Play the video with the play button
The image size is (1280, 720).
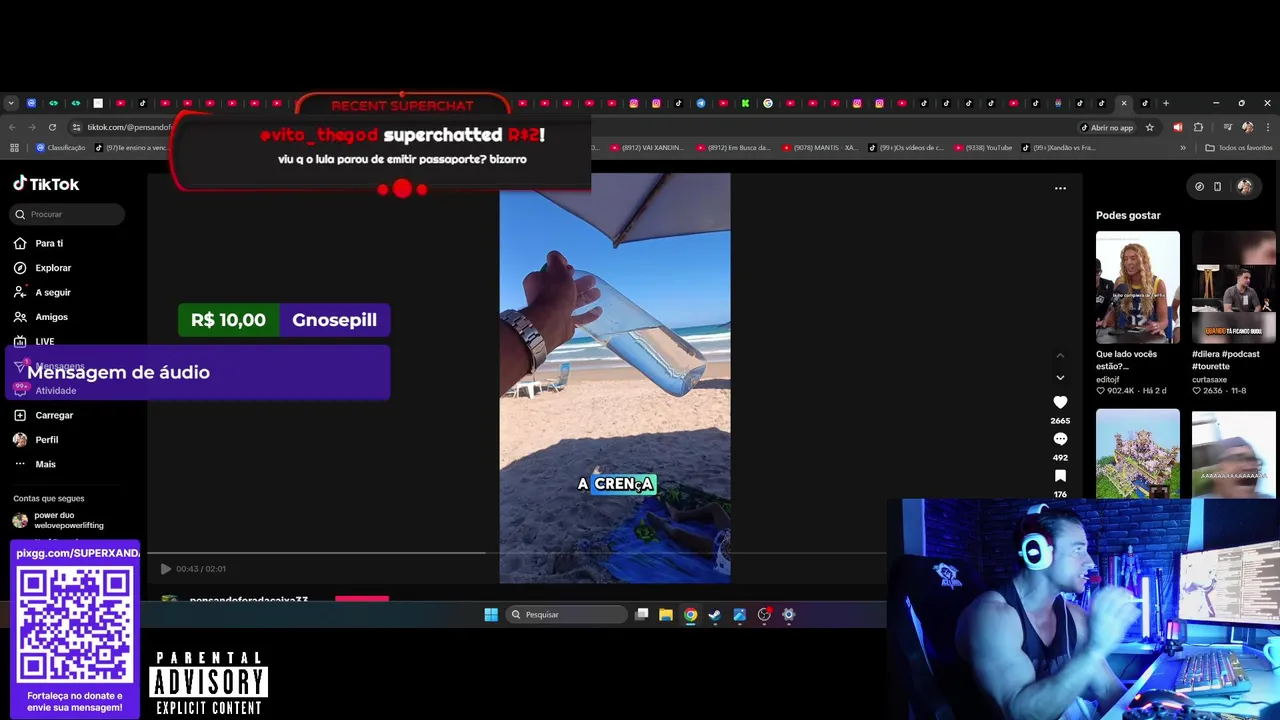tap(166, 569)
